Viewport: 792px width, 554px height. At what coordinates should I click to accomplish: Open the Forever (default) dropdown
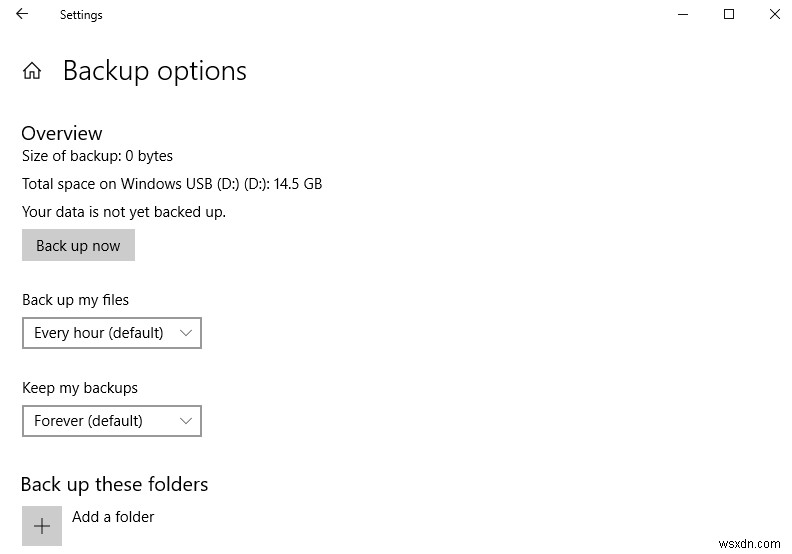(112, 421)
